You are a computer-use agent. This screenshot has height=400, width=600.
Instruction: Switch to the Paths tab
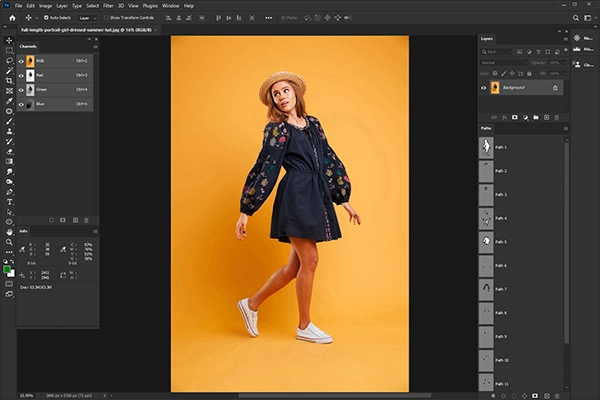coord(486,128)
